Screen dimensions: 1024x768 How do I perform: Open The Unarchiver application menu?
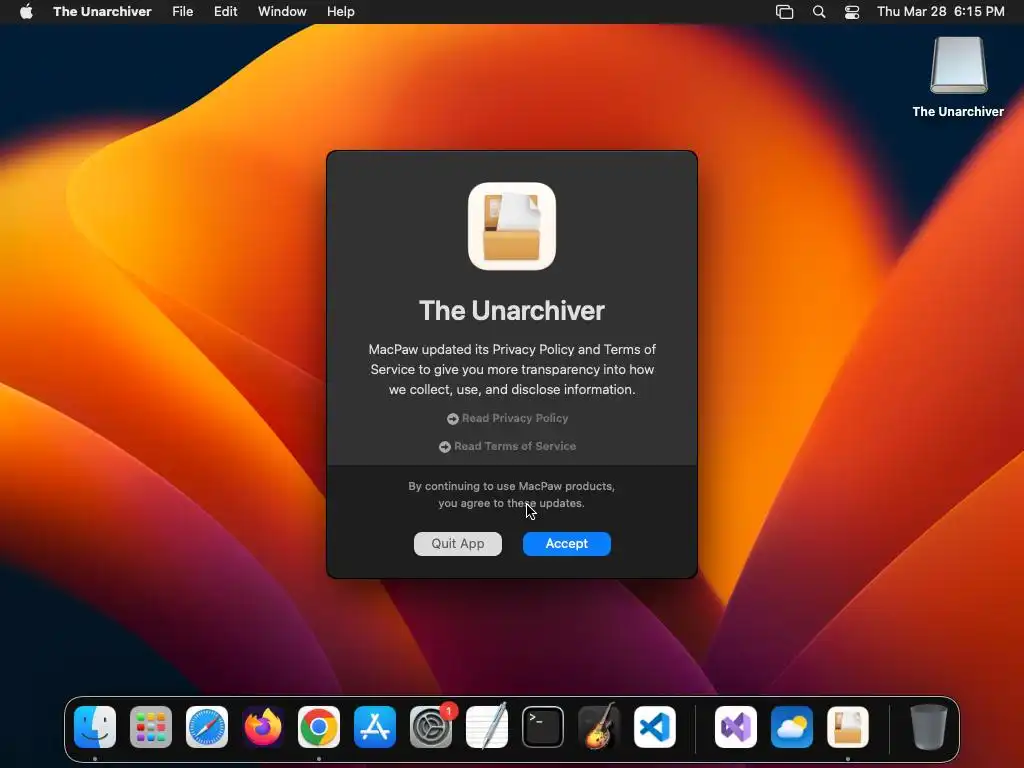tap(103, 12)
